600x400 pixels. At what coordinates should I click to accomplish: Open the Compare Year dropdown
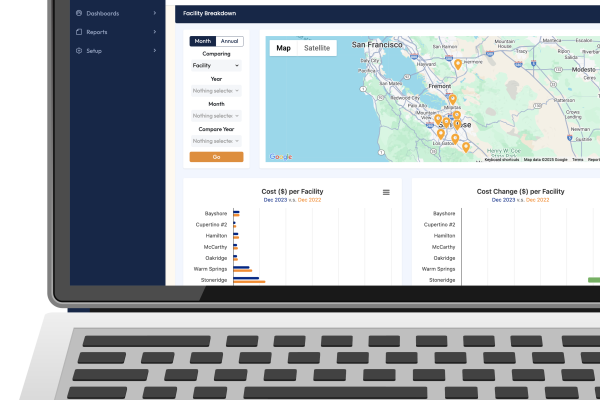(216, 140)
